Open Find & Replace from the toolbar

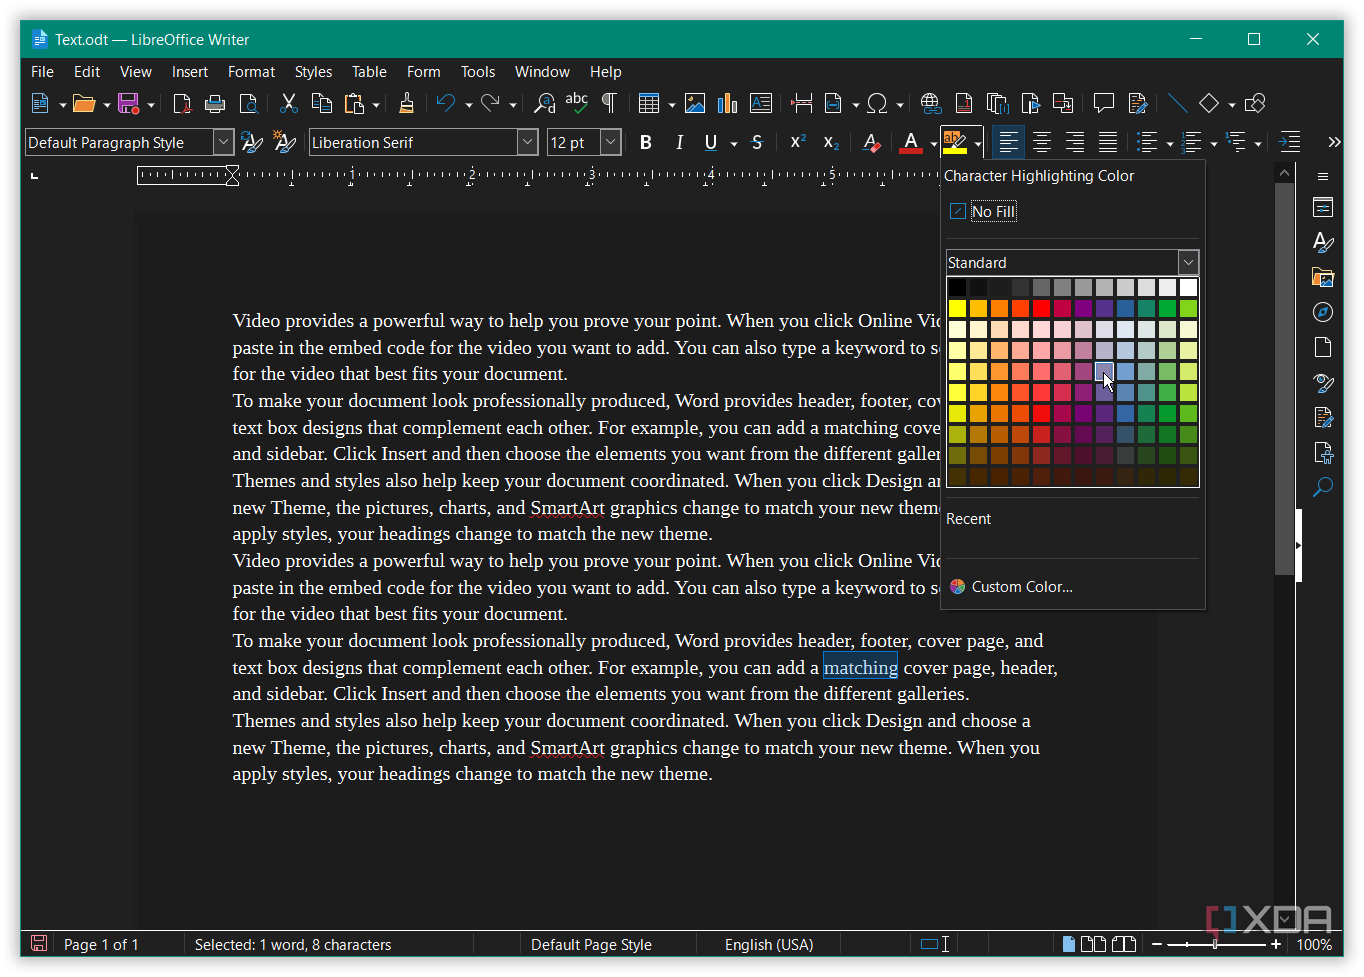click(x=544, y=103)
